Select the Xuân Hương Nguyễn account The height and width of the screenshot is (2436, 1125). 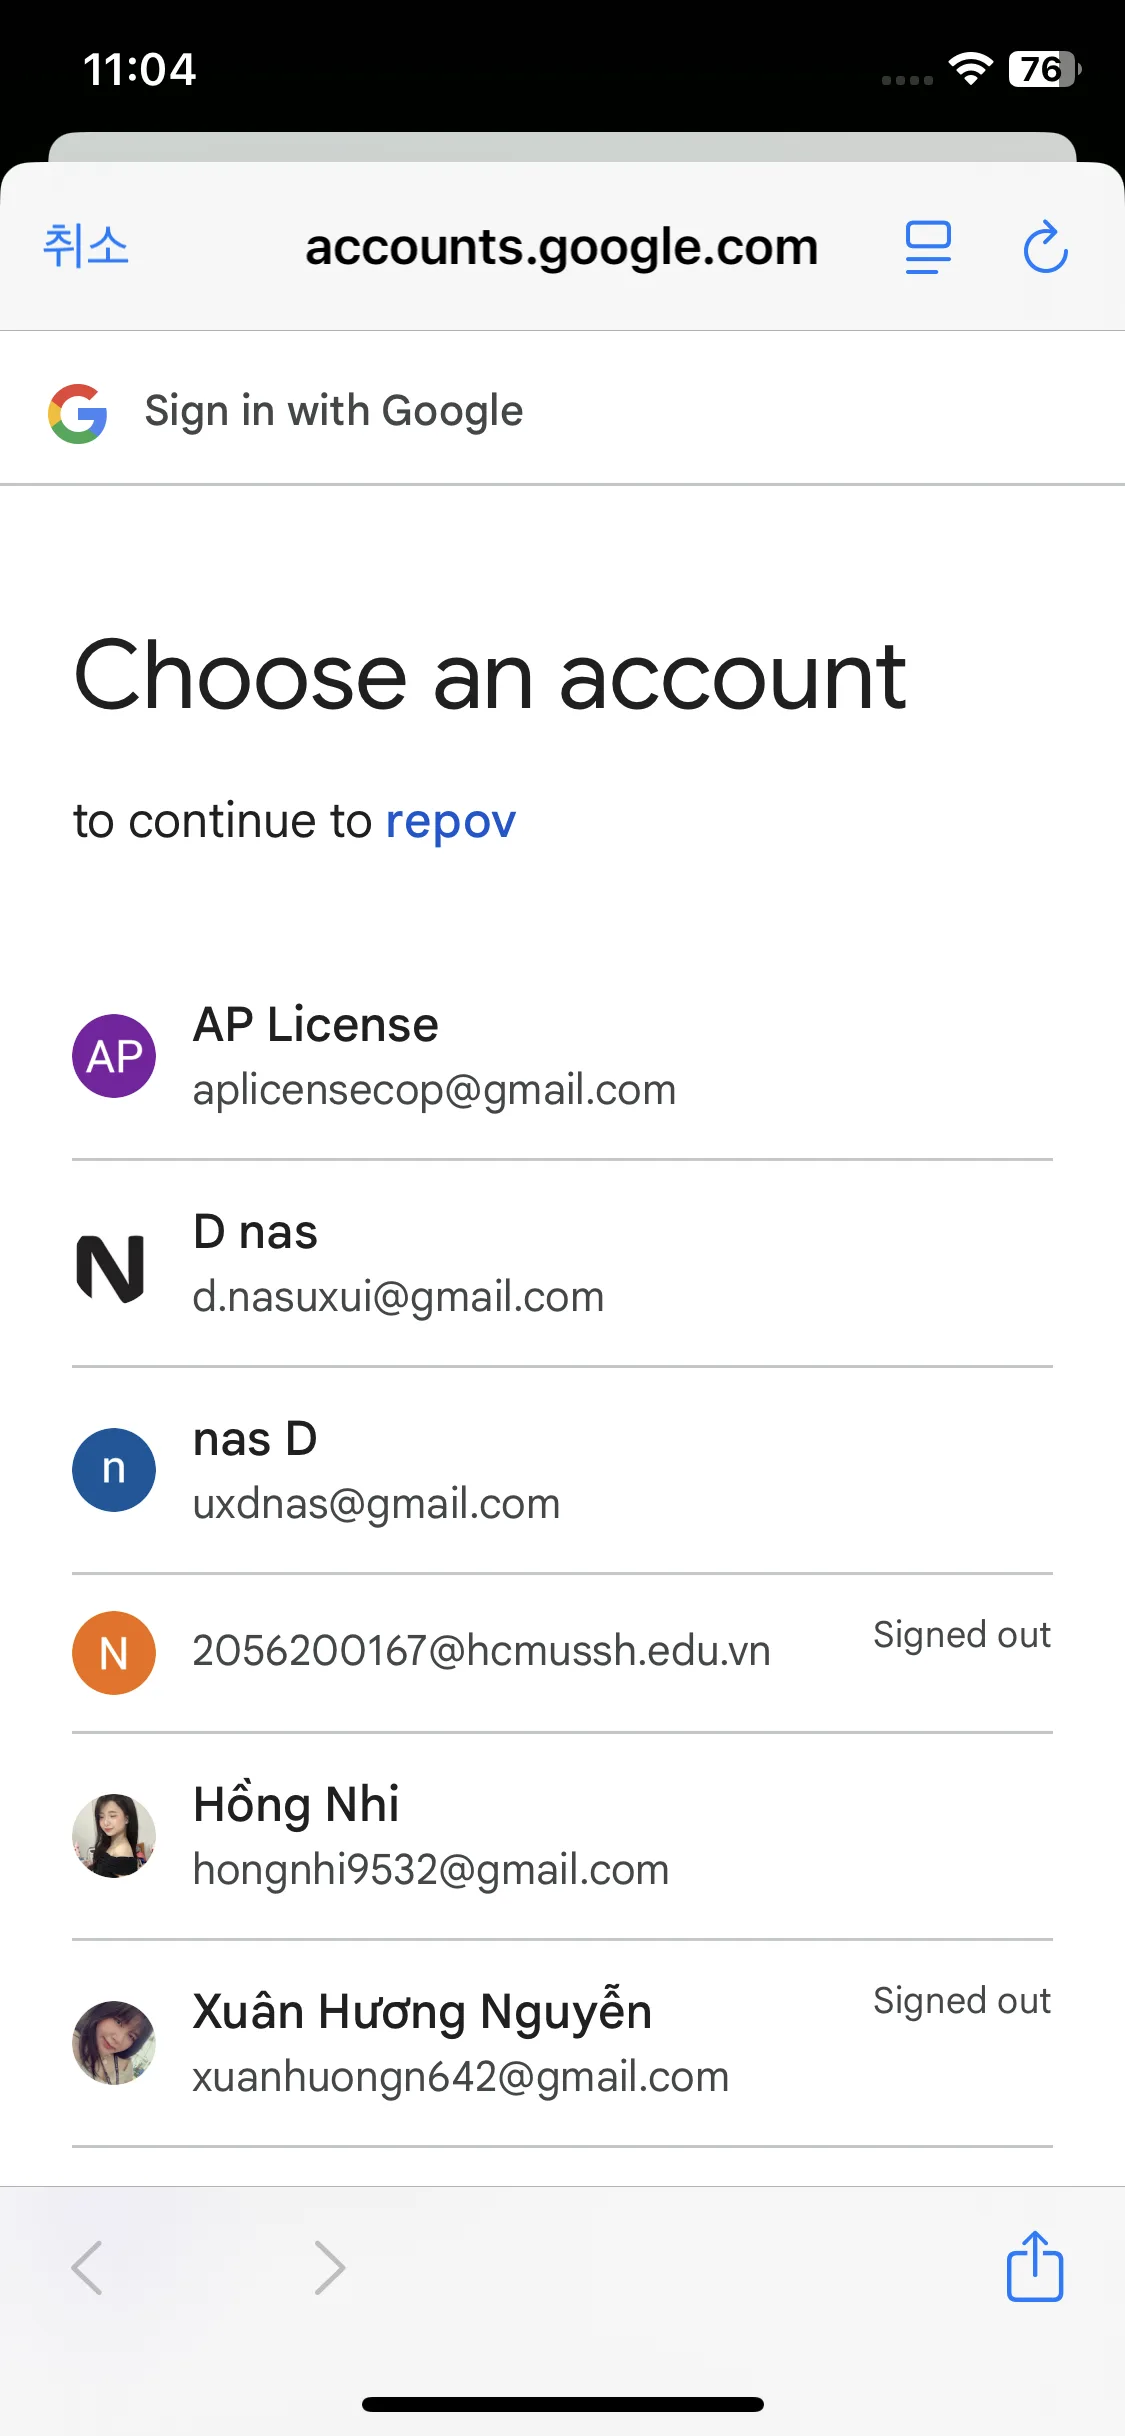pyautogui.click(x=460, y=2043)
